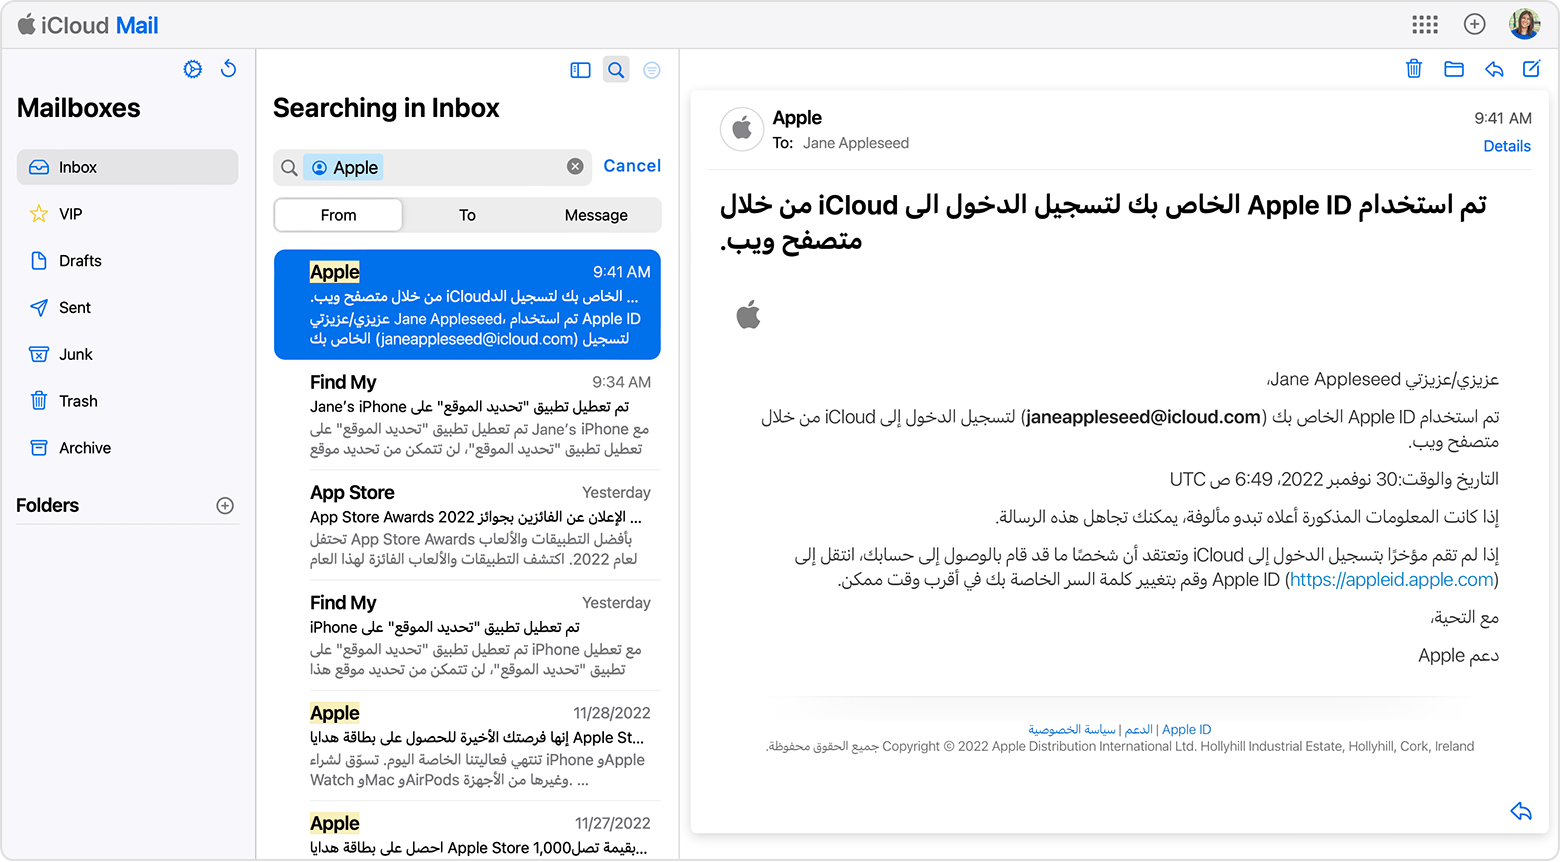Select the Message search filter tab

click(596, 215)
